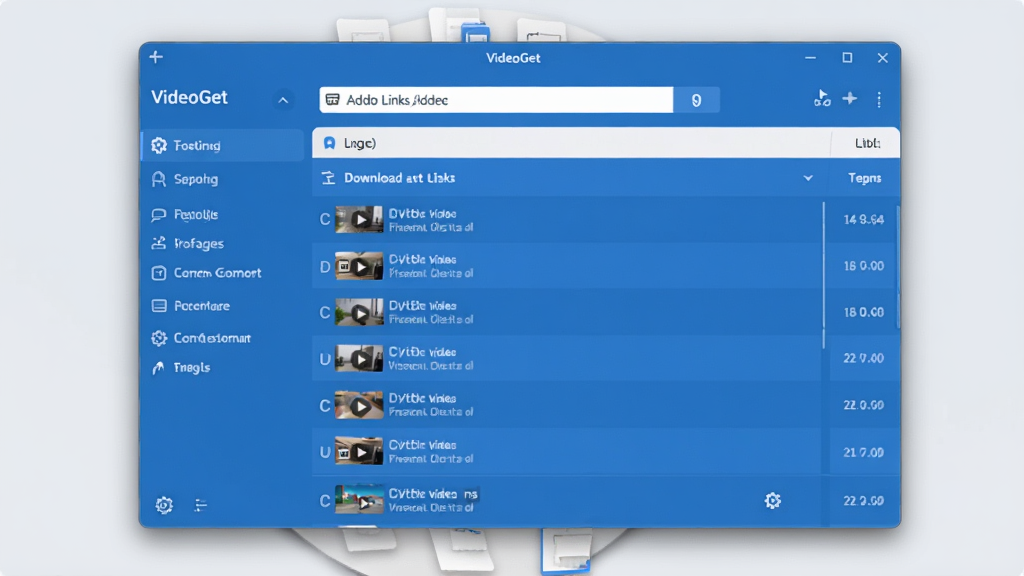Screen dimensions: 1024x576
Task: Click the bookmark icon beside Lnge)
Action: tap(330, 143)
